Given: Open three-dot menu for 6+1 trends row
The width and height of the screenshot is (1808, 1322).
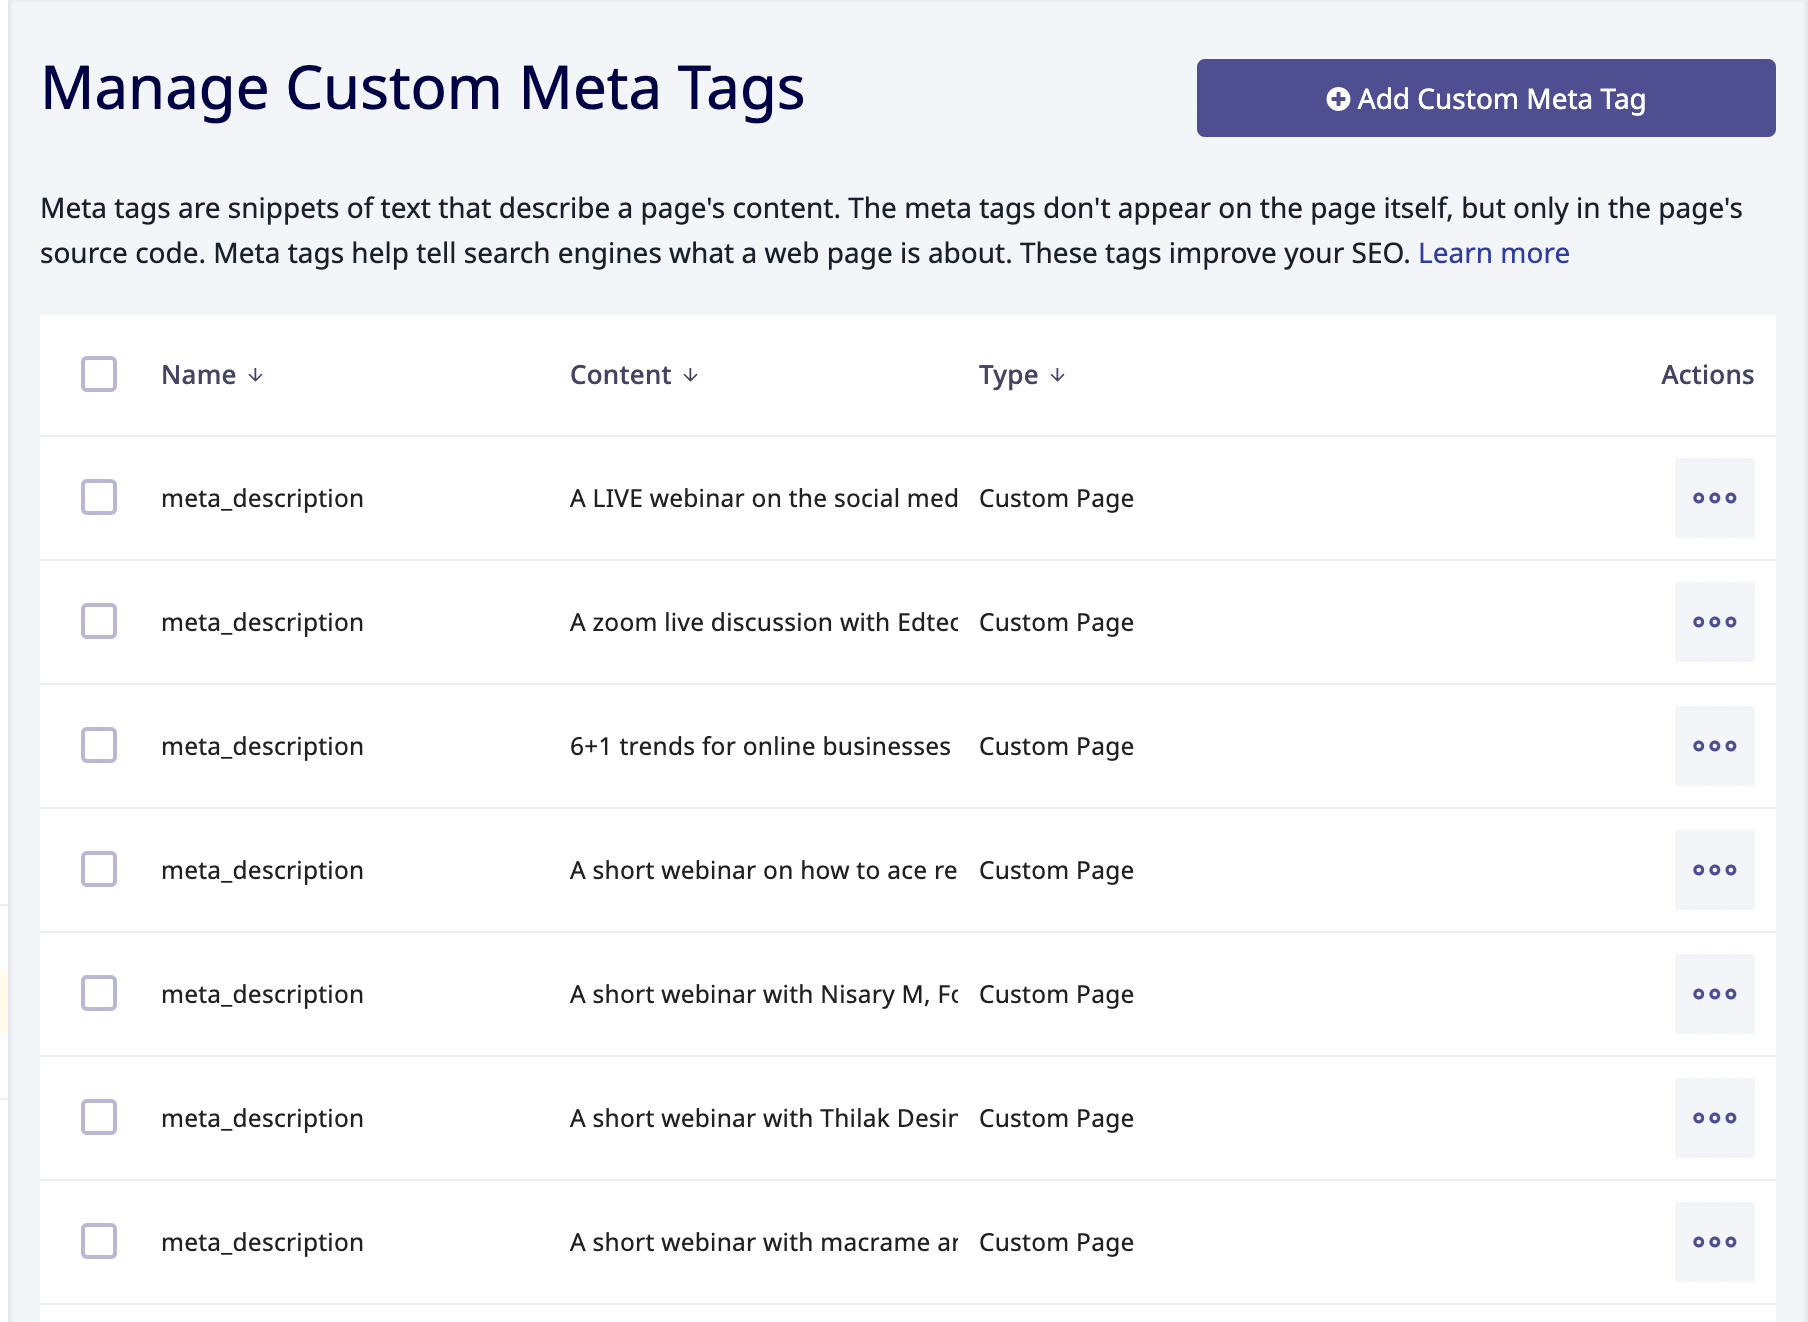Looking at the screenshot, I should 1714,746.
